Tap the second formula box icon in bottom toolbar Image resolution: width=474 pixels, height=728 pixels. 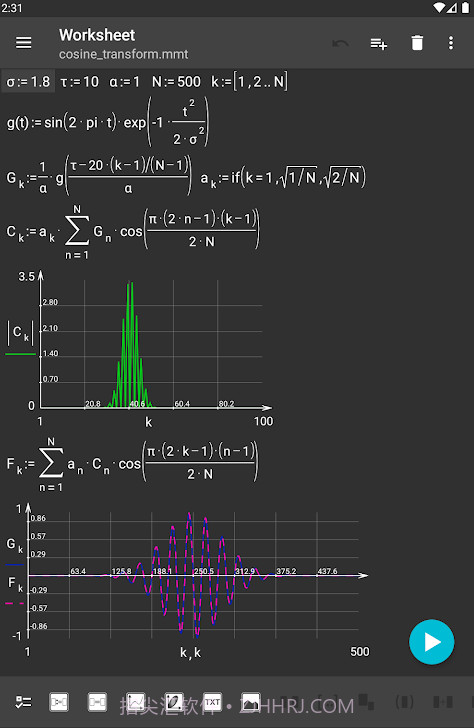[x=97, y=702]
